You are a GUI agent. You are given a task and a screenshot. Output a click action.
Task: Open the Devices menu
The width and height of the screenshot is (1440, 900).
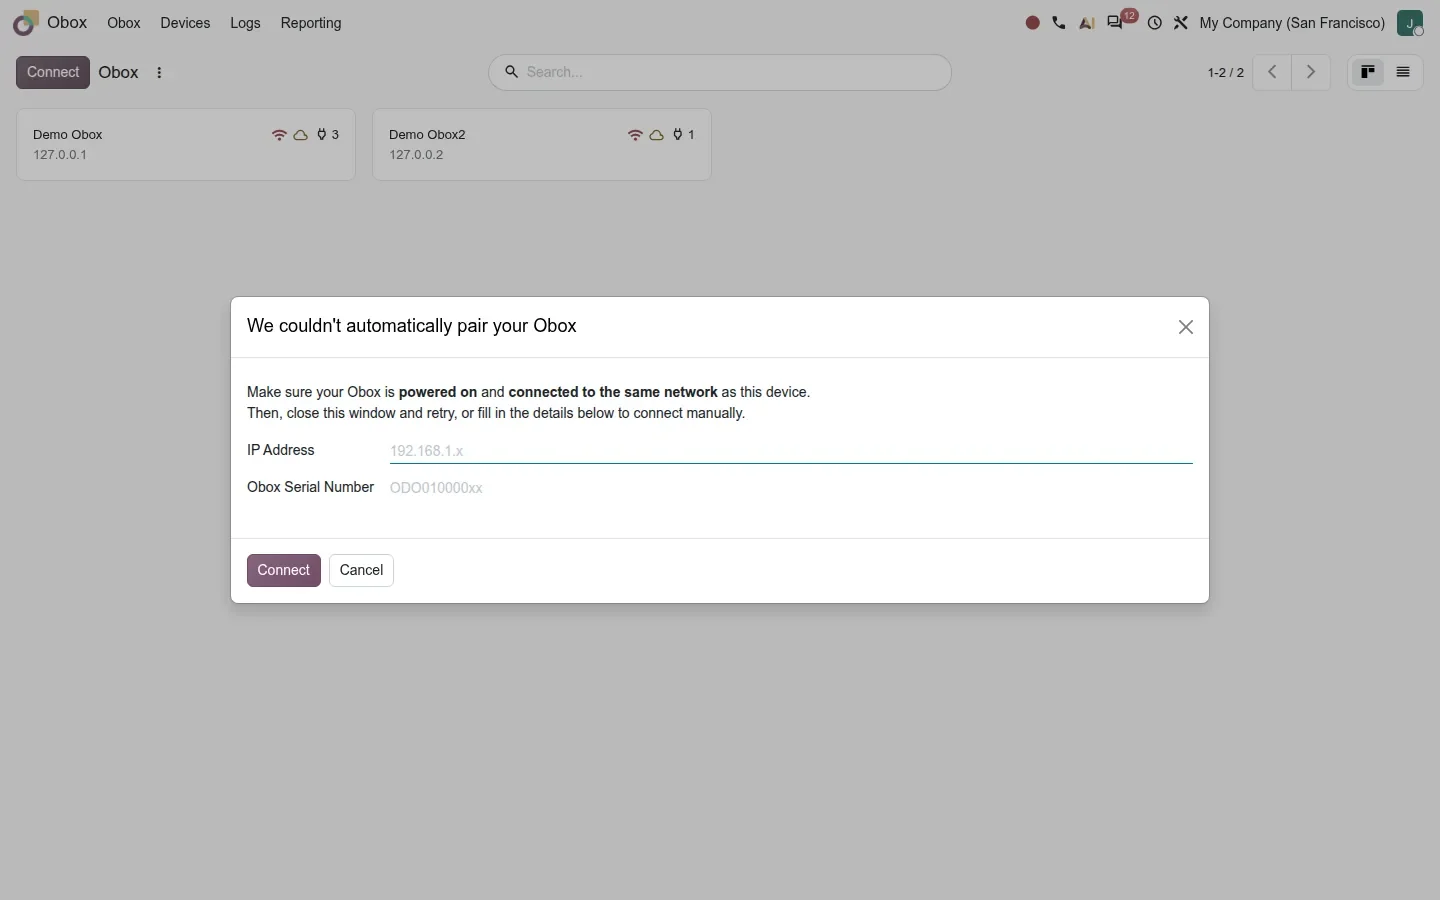point(185,23)
